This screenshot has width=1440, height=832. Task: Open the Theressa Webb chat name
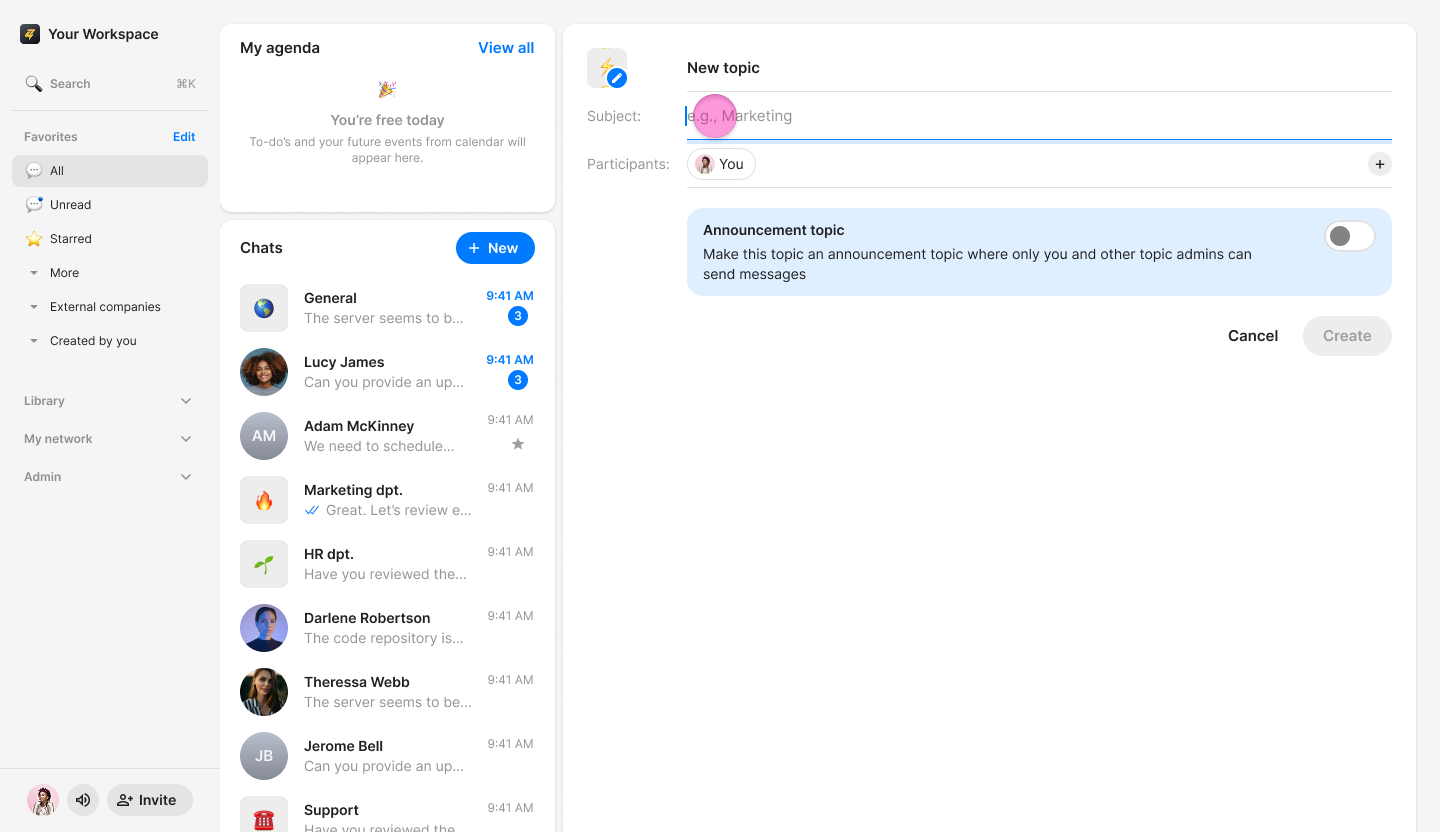tap(357, 682)
